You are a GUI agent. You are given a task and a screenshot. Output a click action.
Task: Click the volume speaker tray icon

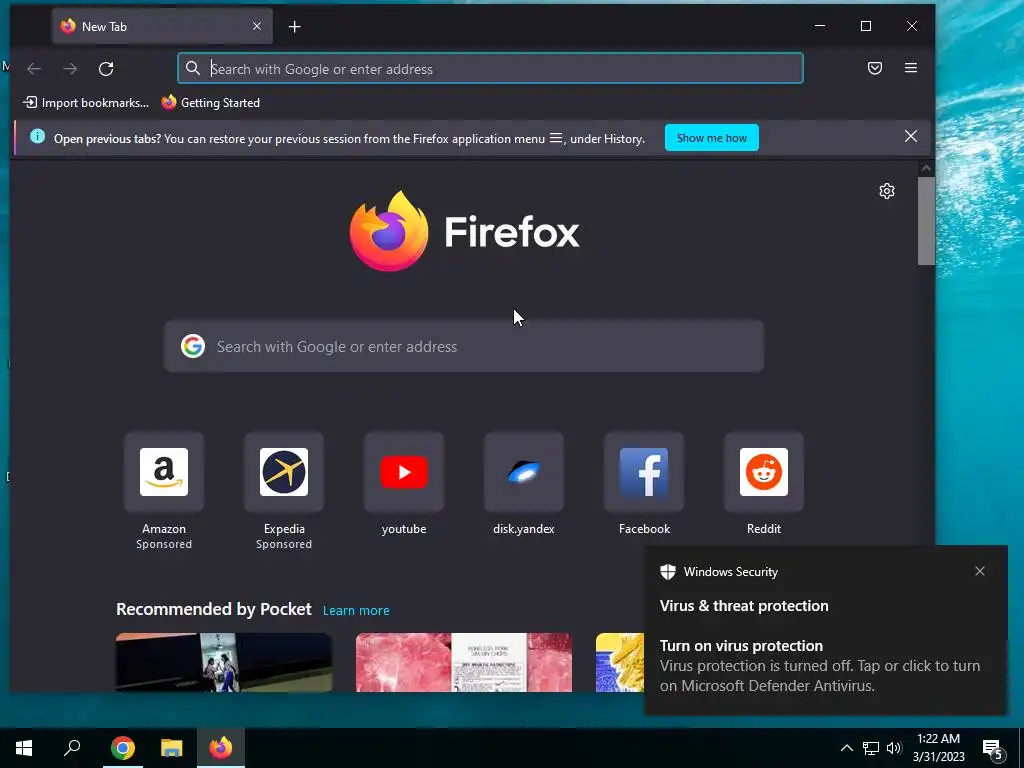click(x=894, y=748)
